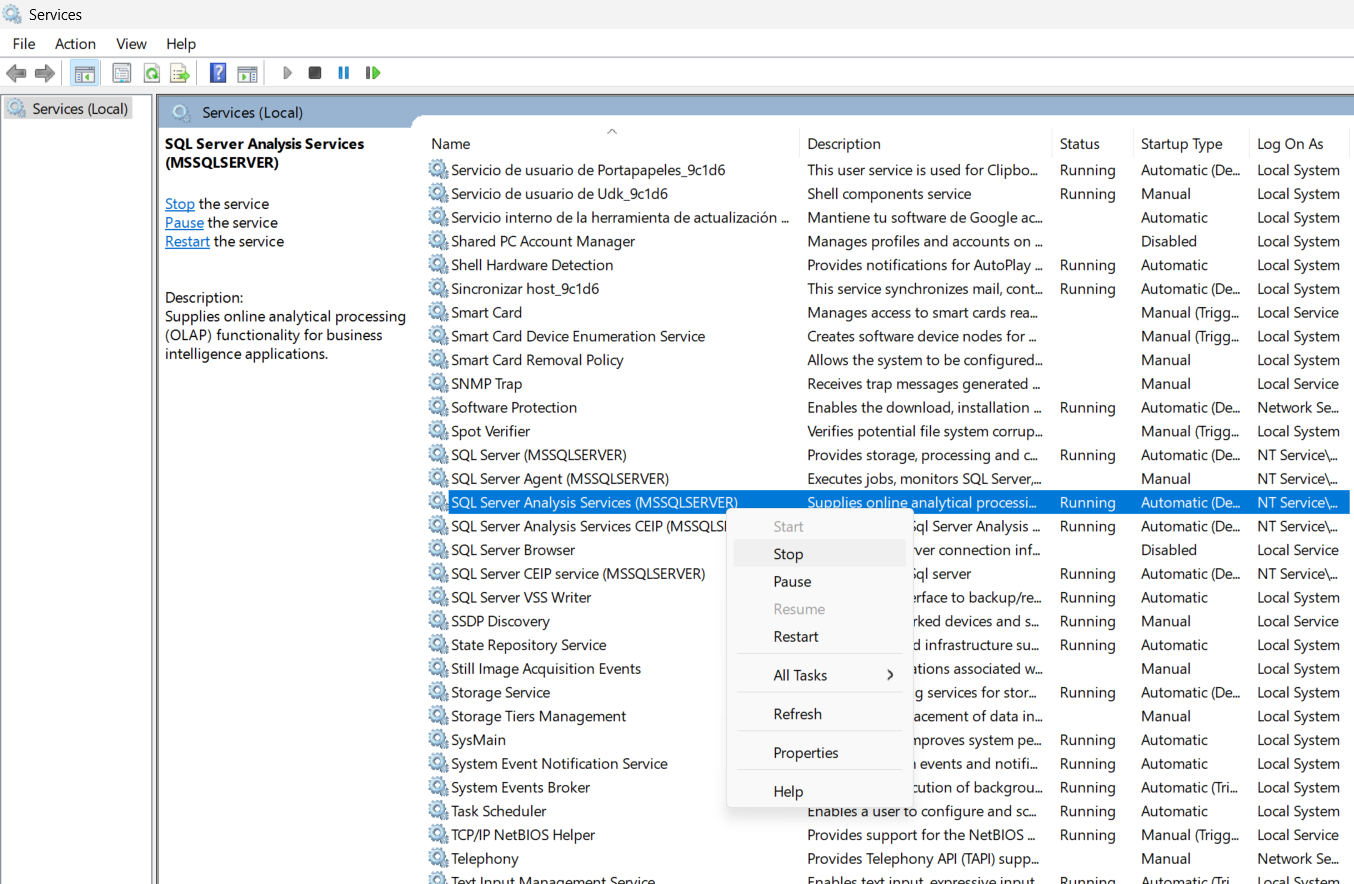
Task: Open the Help menu in menu bar
Action: point(181,44)
